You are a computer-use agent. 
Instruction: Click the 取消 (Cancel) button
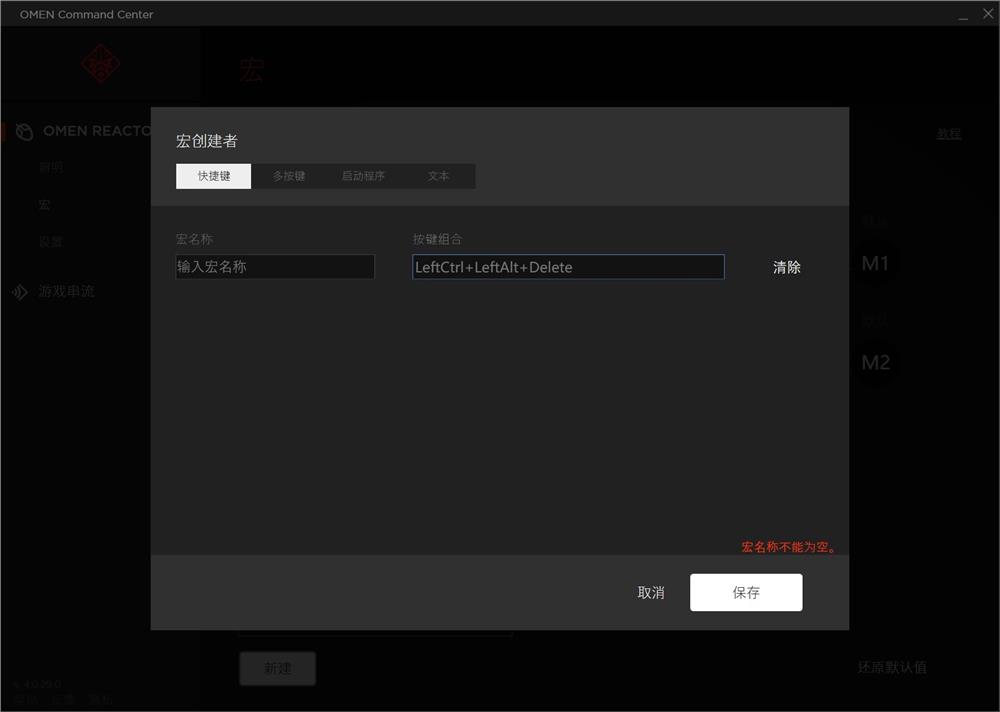point(651,592)
